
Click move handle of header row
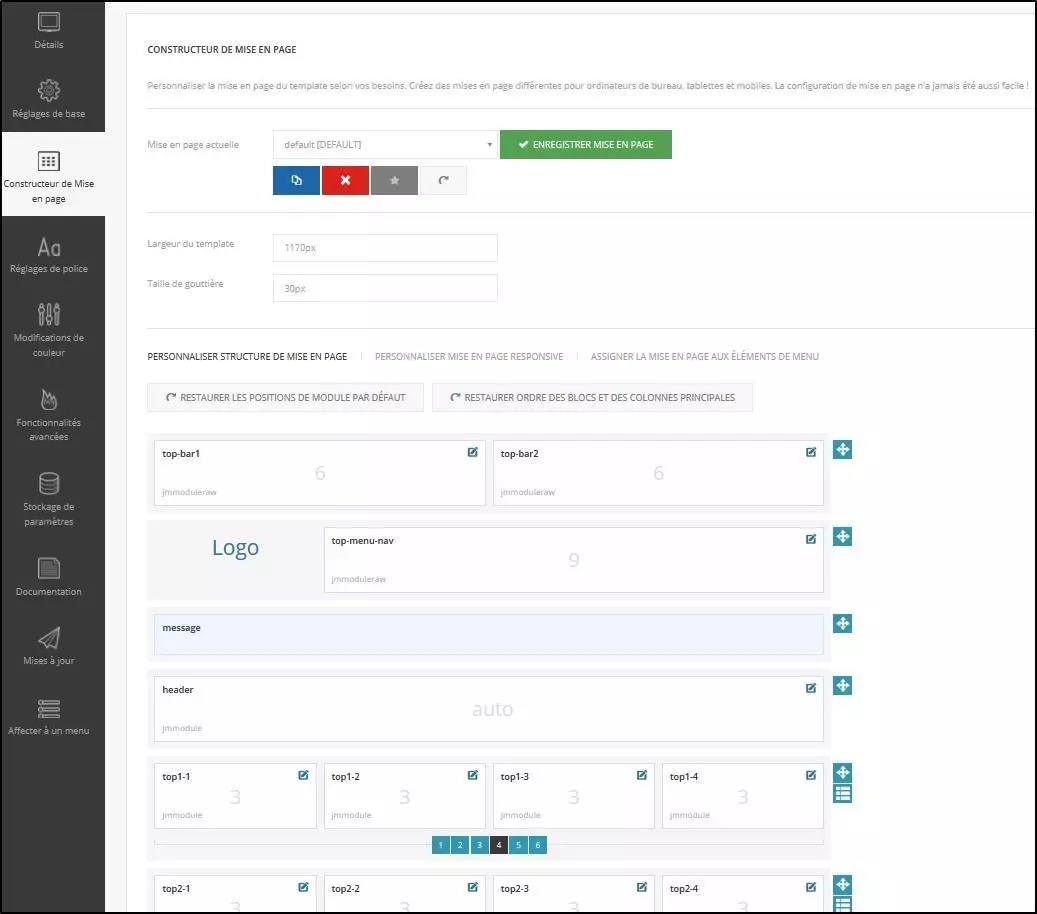(x=843, y=686)
